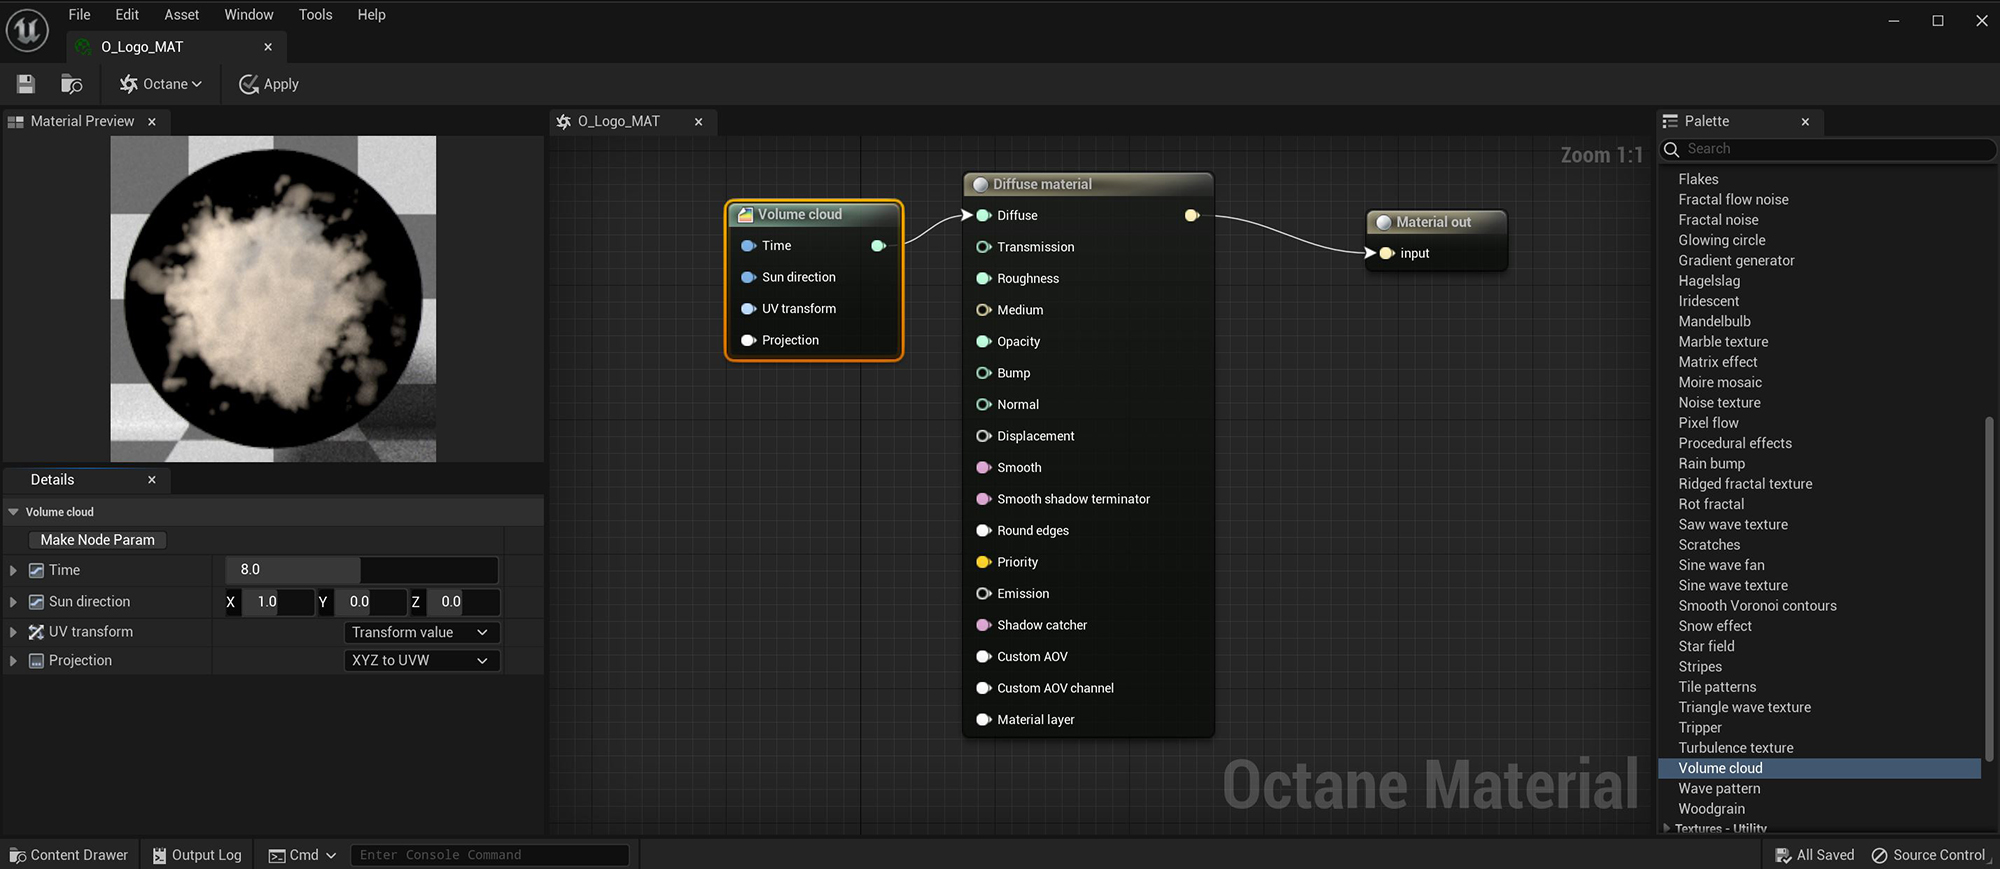2000x869 pixels.
Task: Click the Time value slider field
Action: (x=361, y=570)
